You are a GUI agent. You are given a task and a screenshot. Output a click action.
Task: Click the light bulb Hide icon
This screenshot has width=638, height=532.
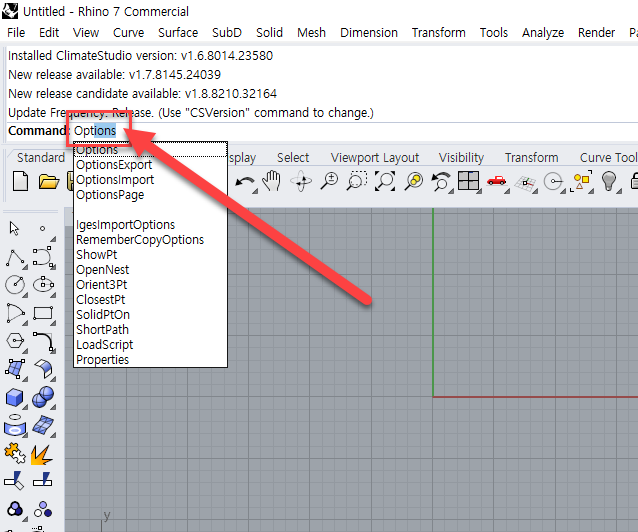click(609, 181)
